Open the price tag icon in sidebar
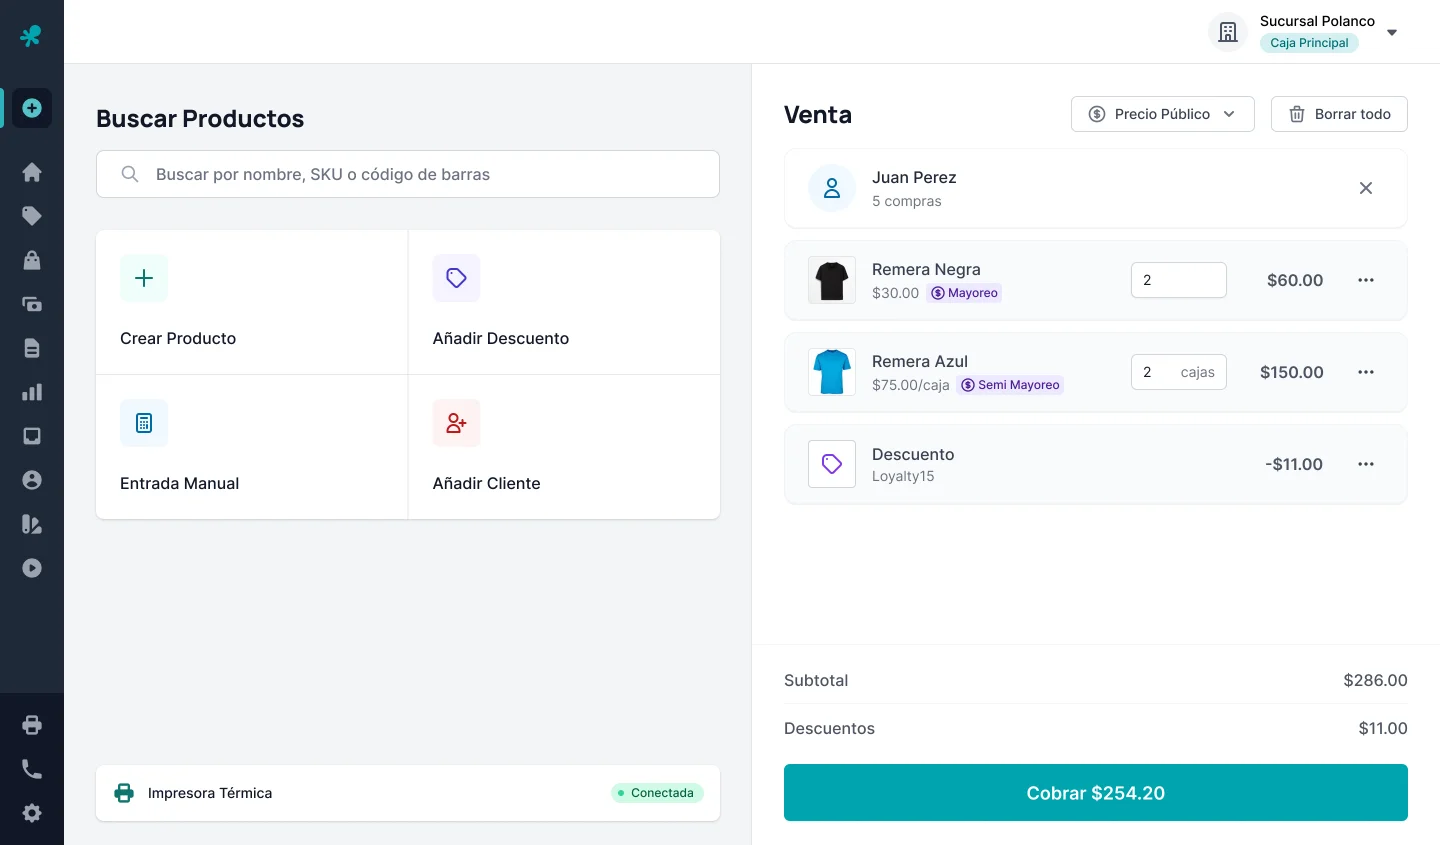This screenshot has width=1440, height=845. pos(32,216)
